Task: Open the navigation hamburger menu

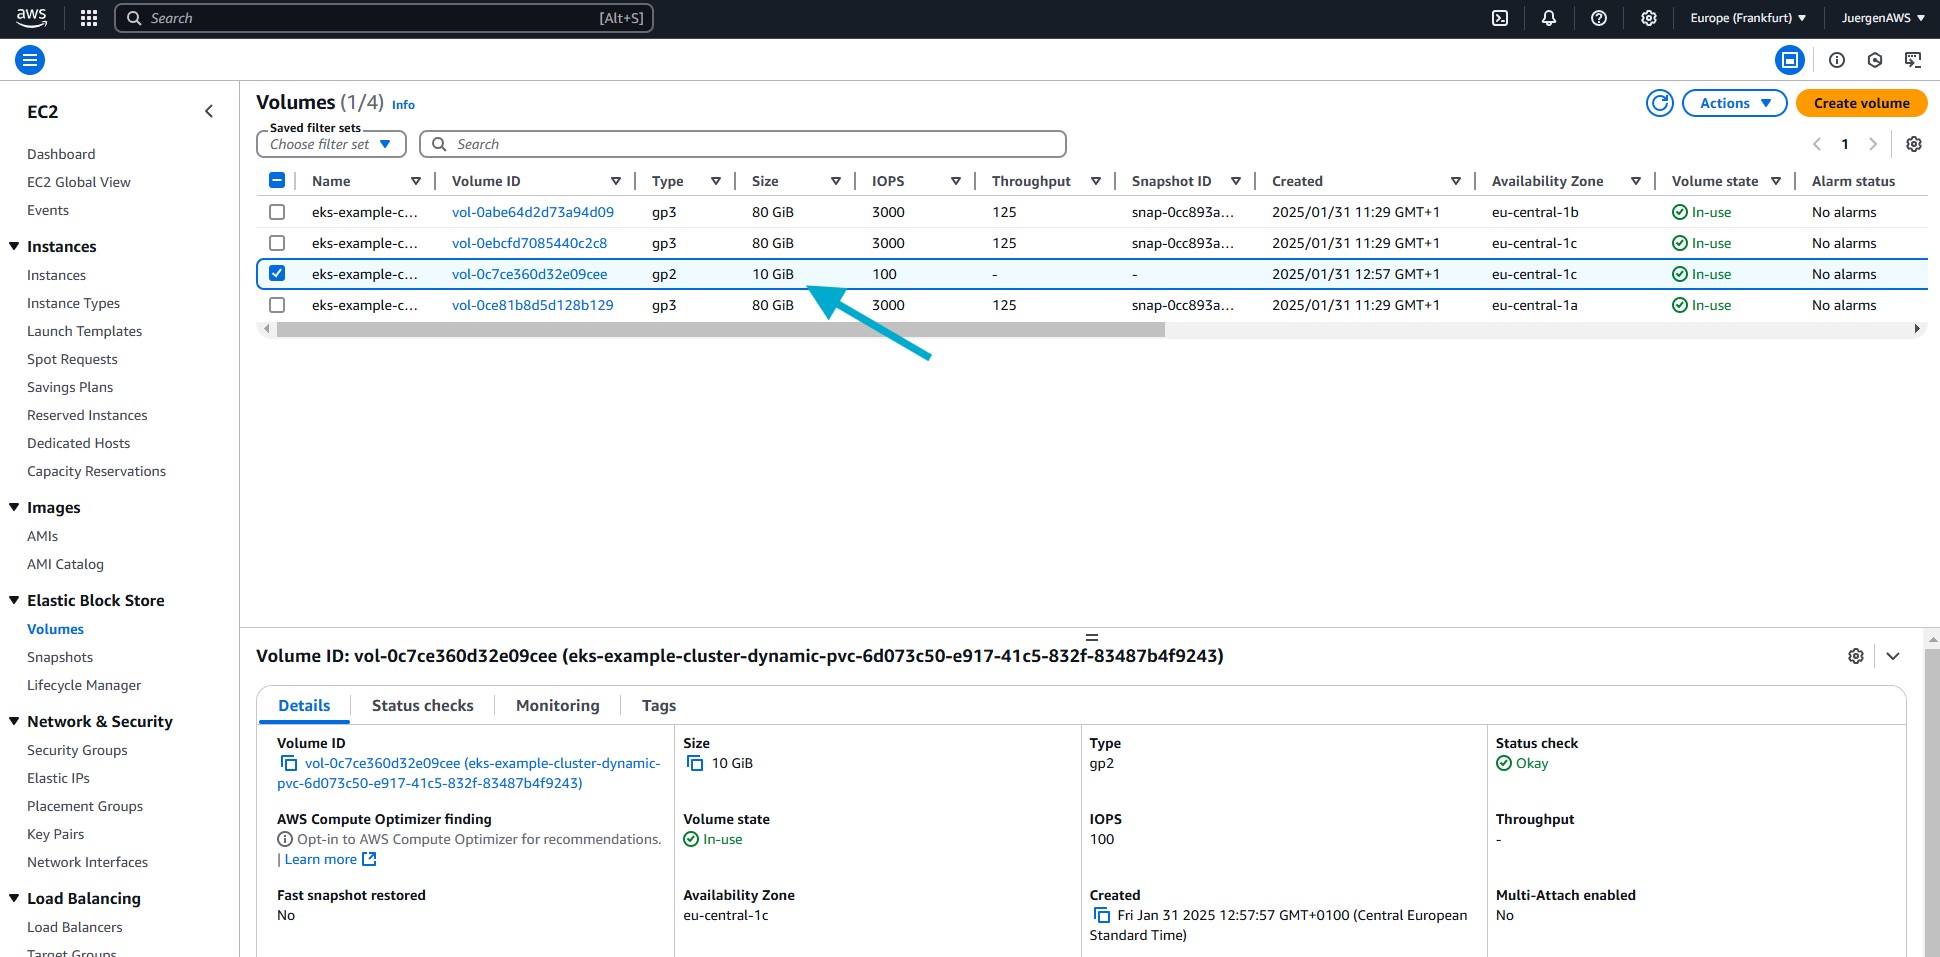Action: pos(30,60)
